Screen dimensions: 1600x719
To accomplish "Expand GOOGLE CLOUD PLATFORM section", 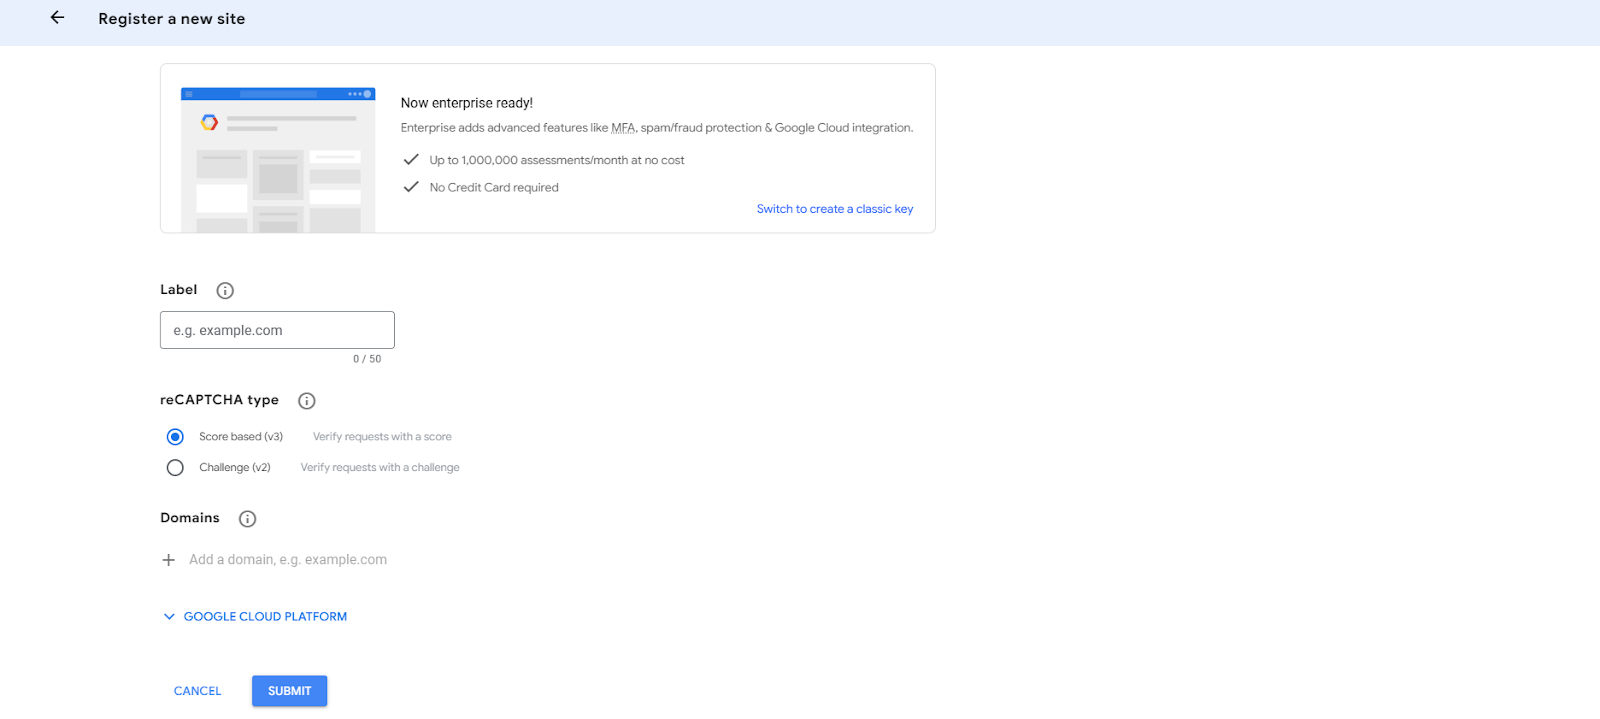I will 255,617.
